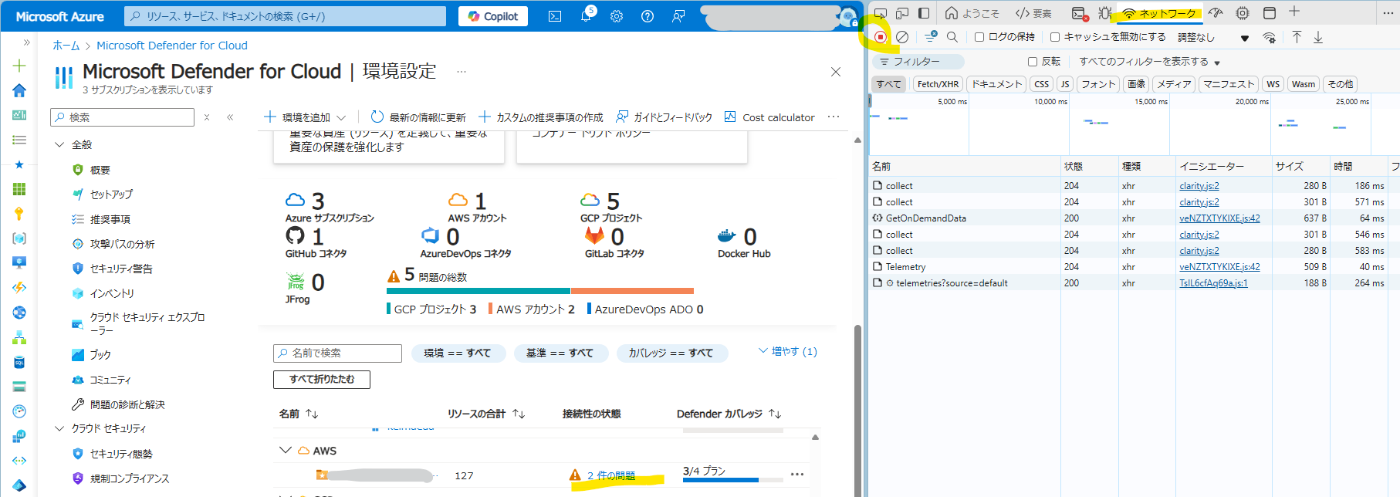Open 規制コンプライアンス menu item

click(121, 478)
